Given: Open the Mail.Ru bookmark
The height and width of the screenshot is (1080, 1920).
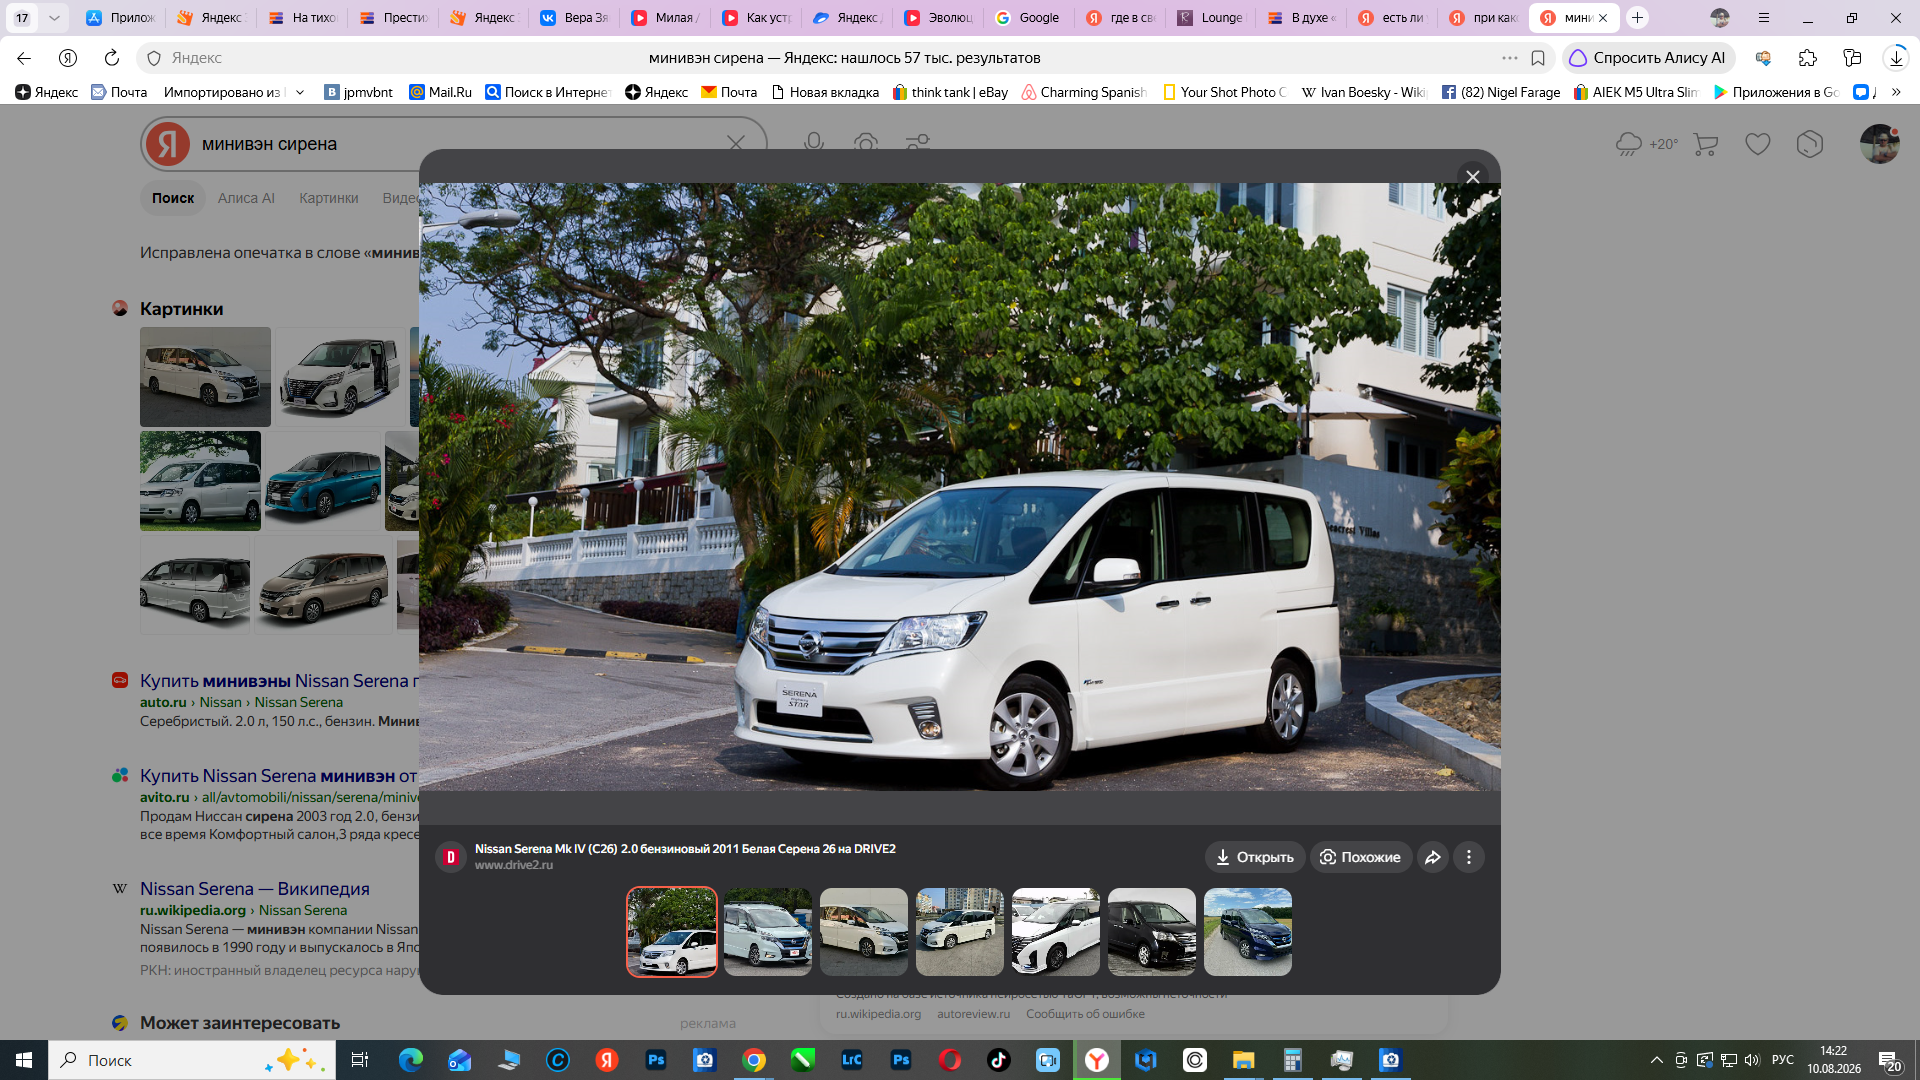Looking at the screenshot, I should pos(441,92).
